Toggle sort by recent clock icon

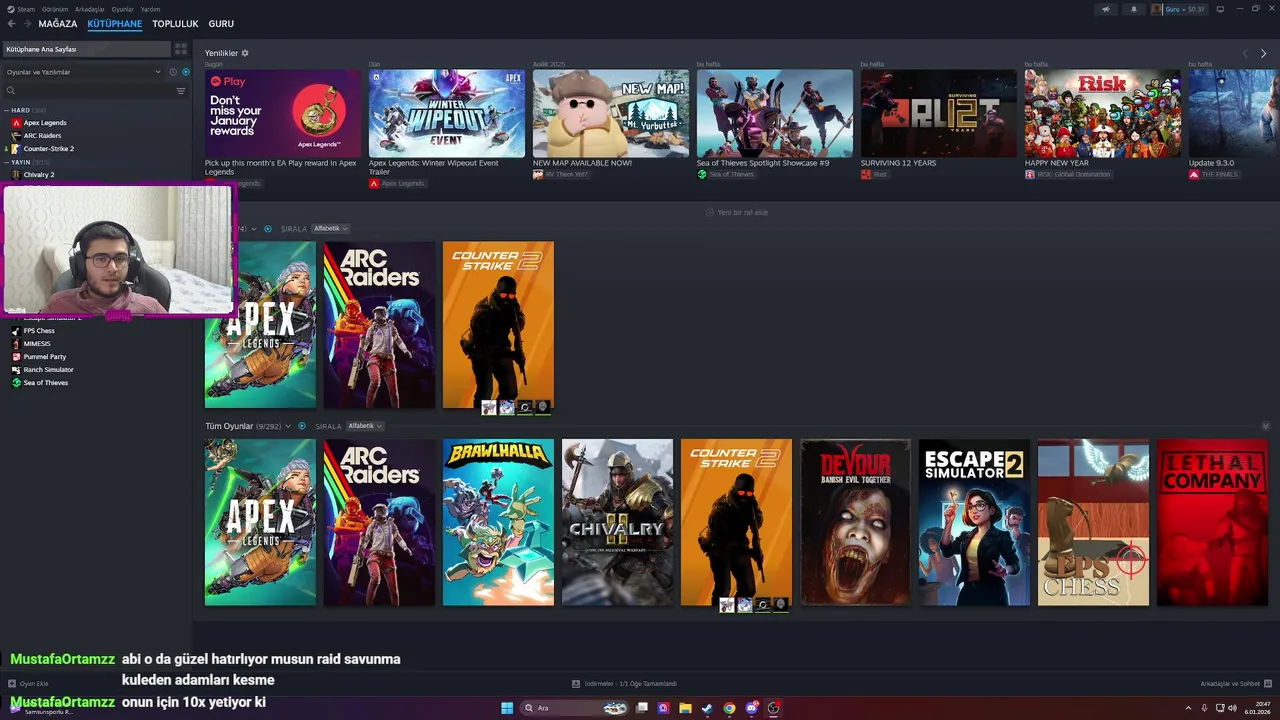coord(173,72)
